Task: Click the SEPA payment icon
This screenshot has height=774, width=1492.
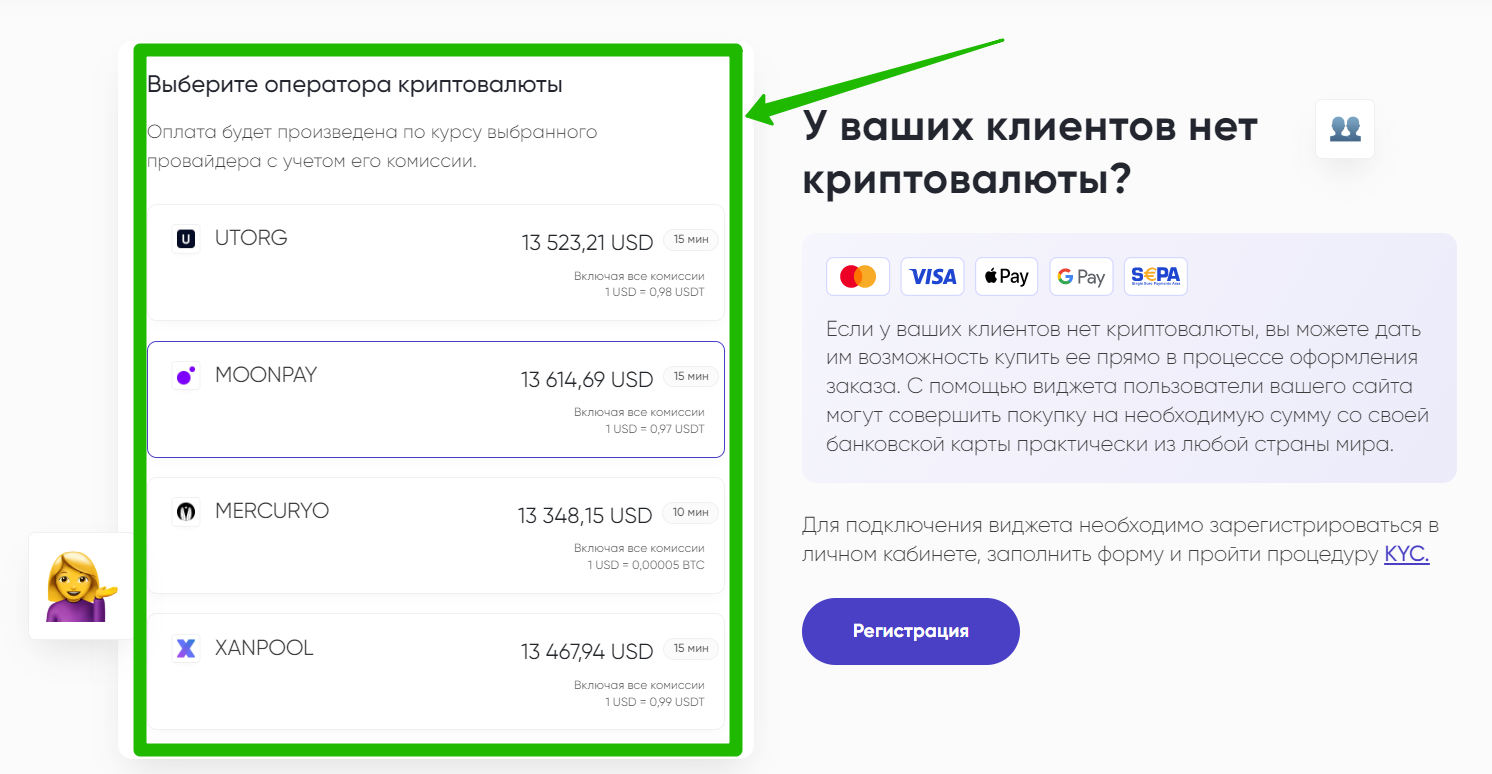Action: tap(1156, 277)
